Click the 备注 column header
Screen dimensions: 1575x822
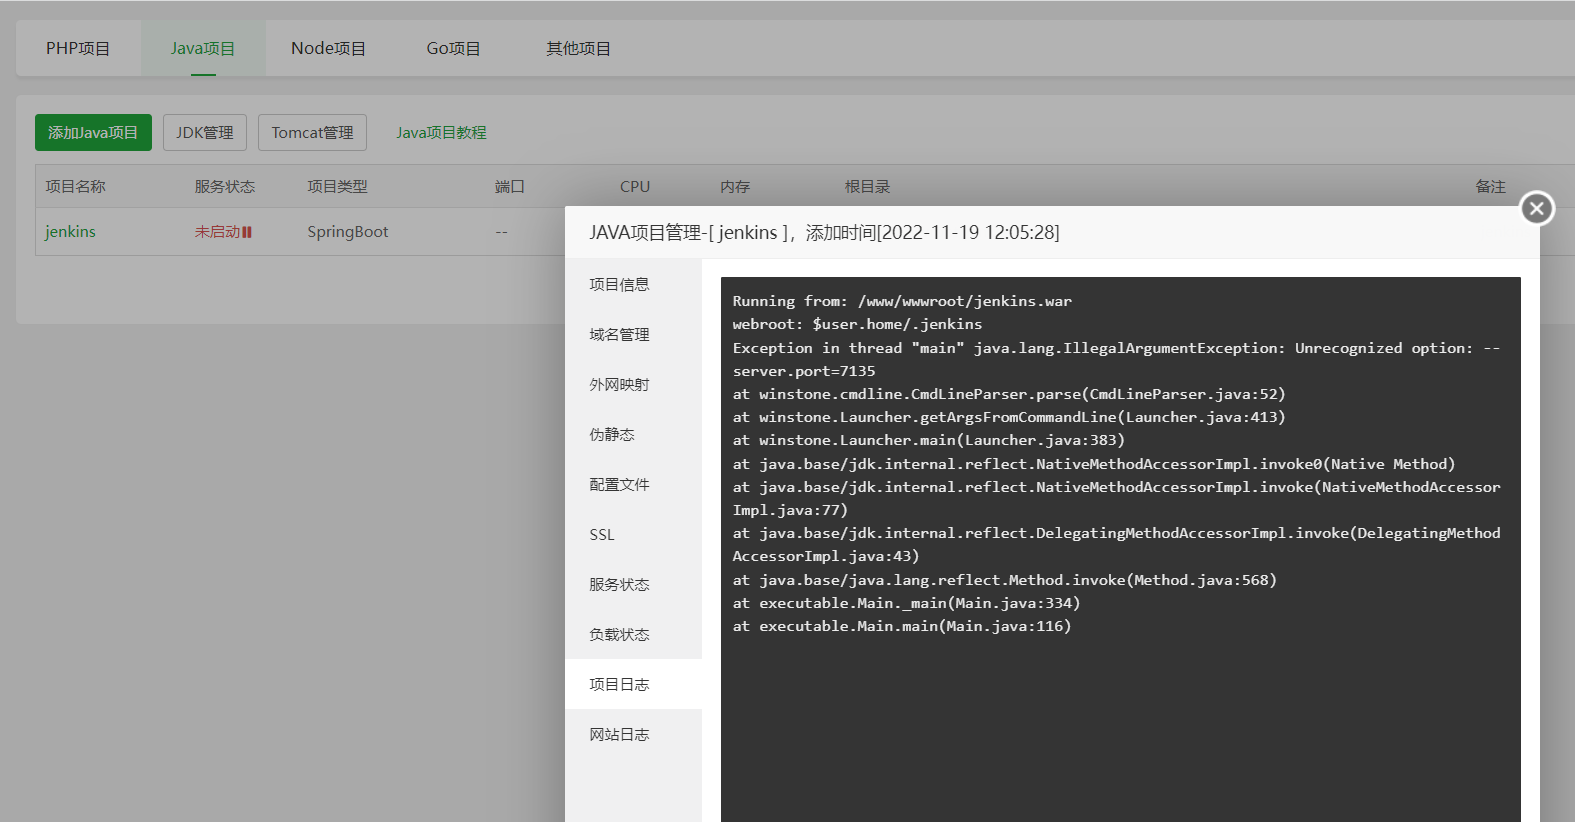pos(1490,187)
